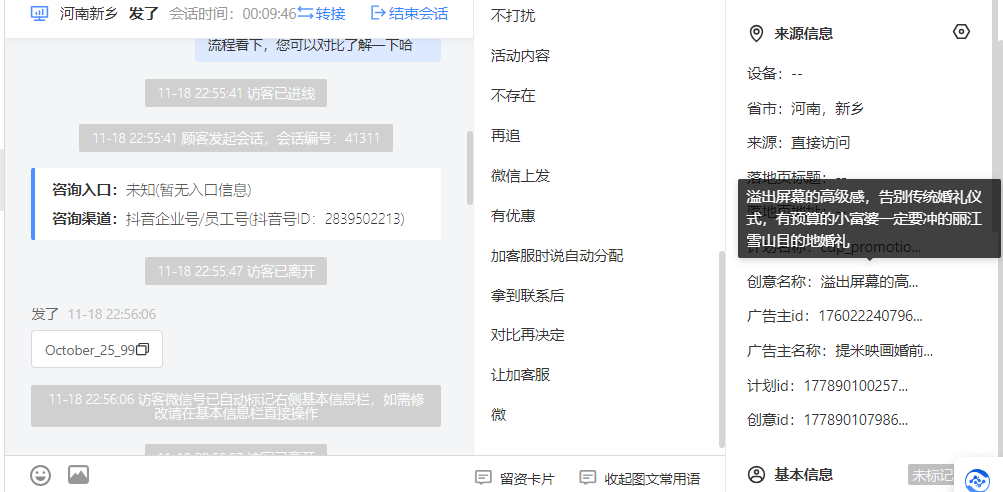Click the 11-18 22:55:41 访客已进线 notice
This screenshot has width=1003, height=492.
(236, 93)
